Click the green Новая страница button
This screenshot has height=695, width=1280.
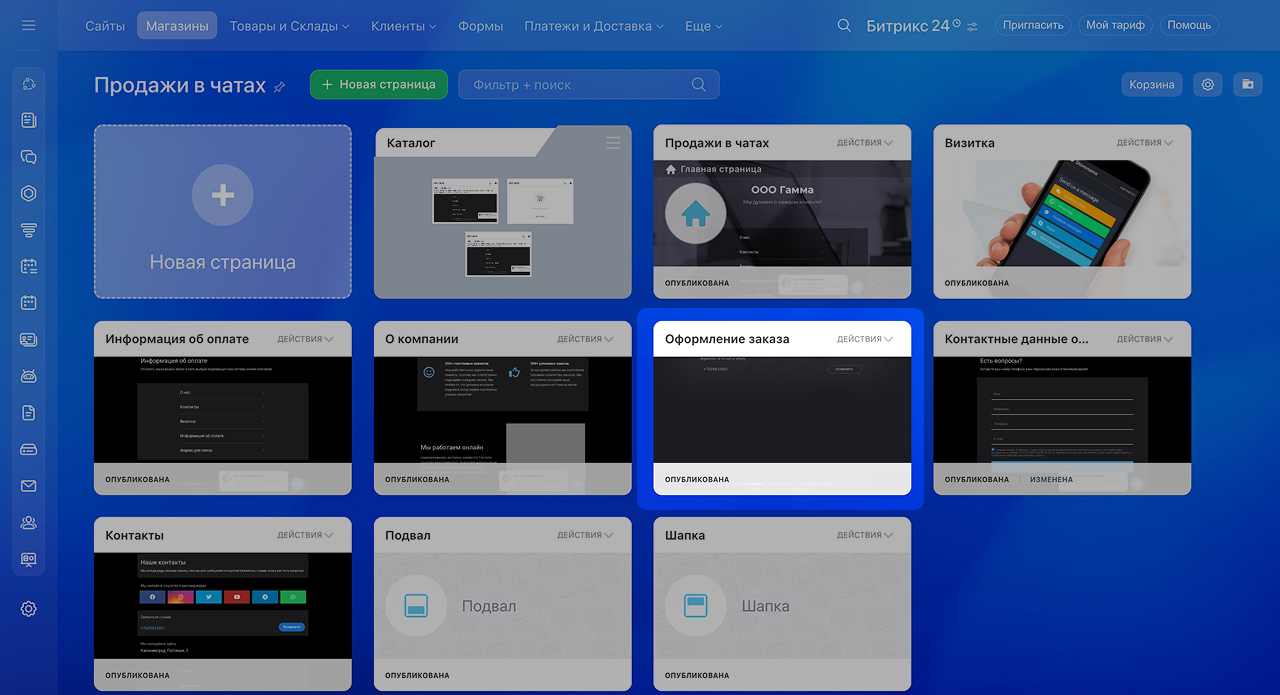pos(378,85)
